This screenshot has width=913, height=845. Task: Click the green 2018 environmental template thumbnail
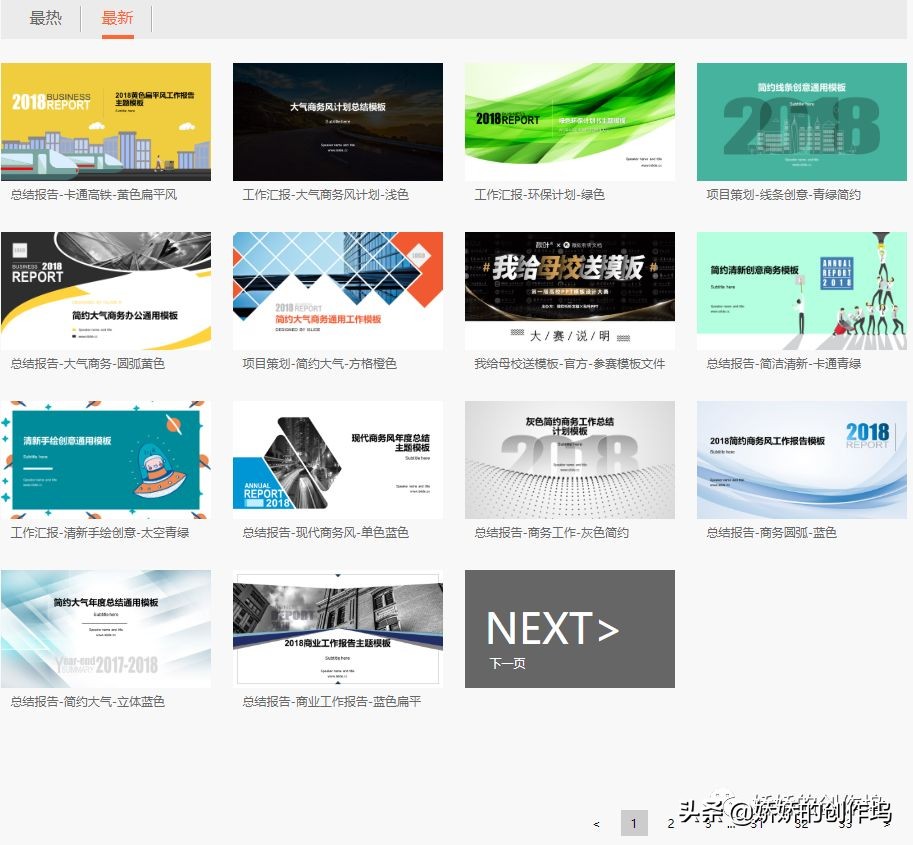569,121
